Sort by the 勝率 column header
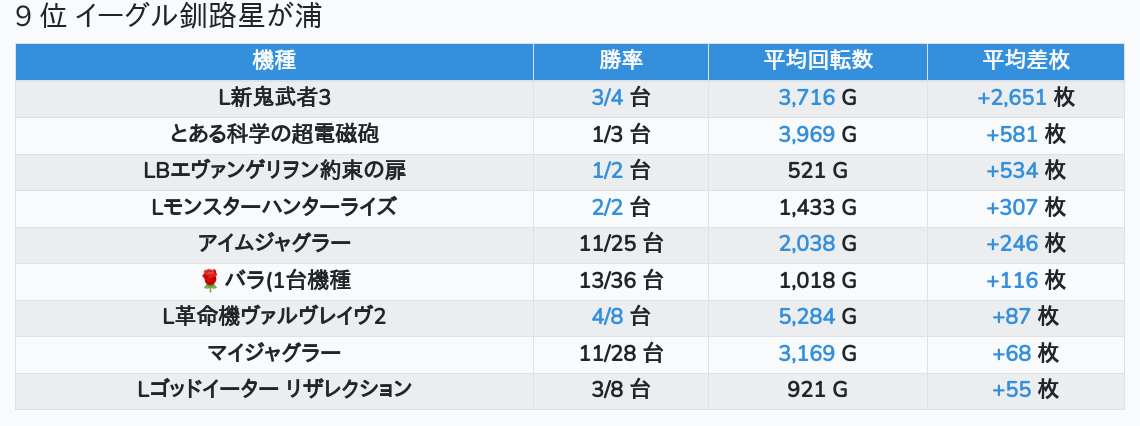 (x=620, y=60)
